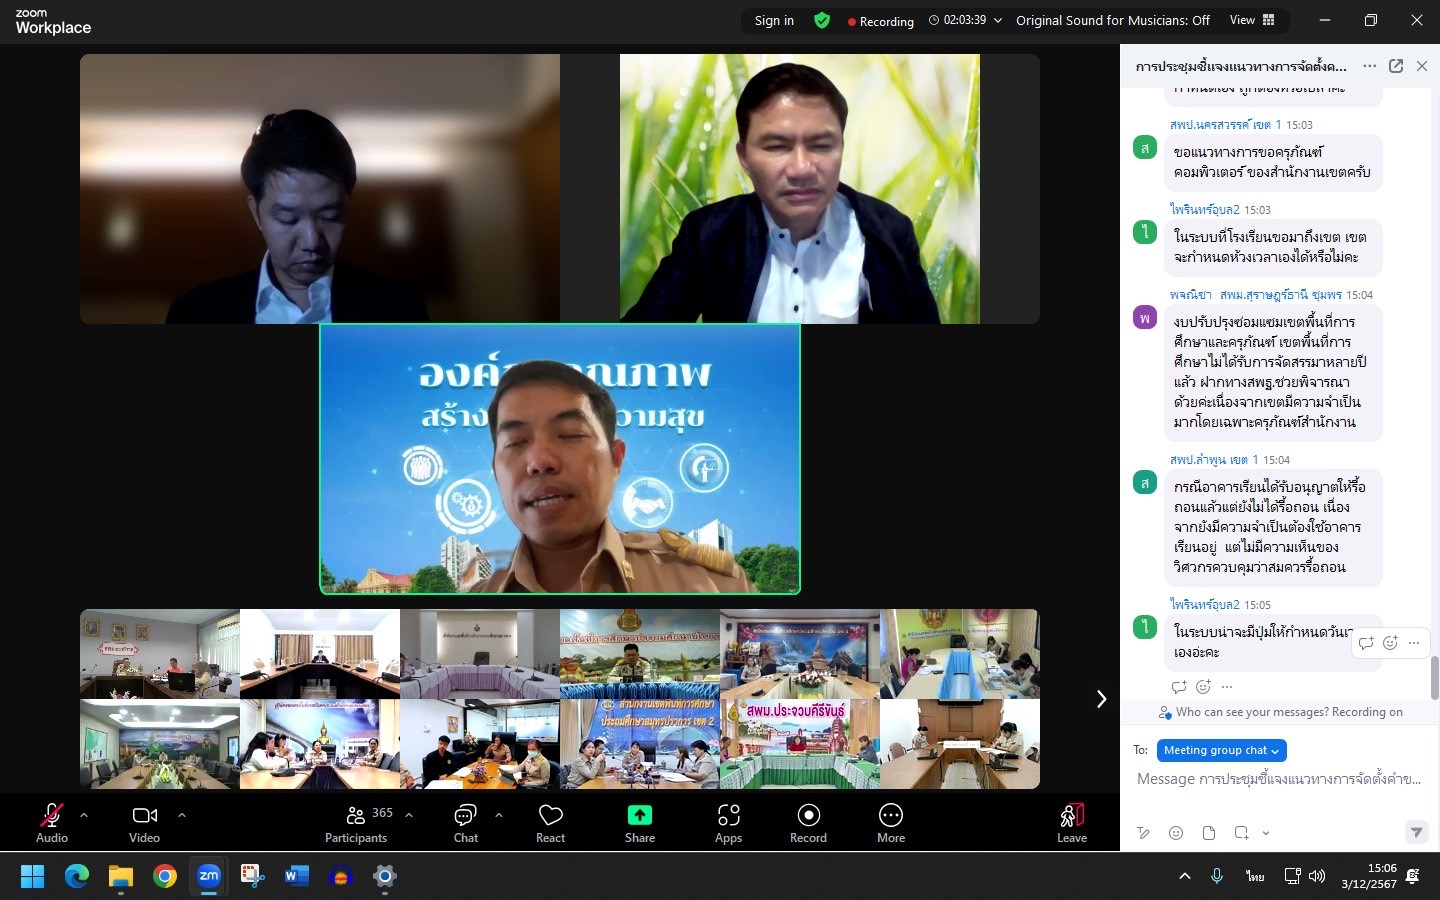
Task: Open Google Chrome from taskbar
Action: tap(165, 877)
